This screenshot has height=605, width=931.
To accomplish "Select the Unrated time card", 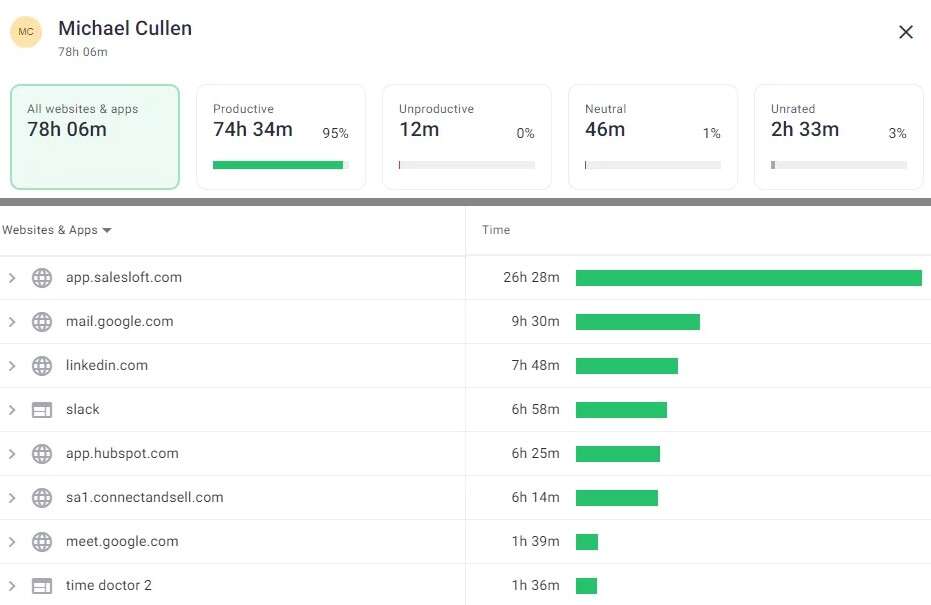I will (x=838, y=136).
